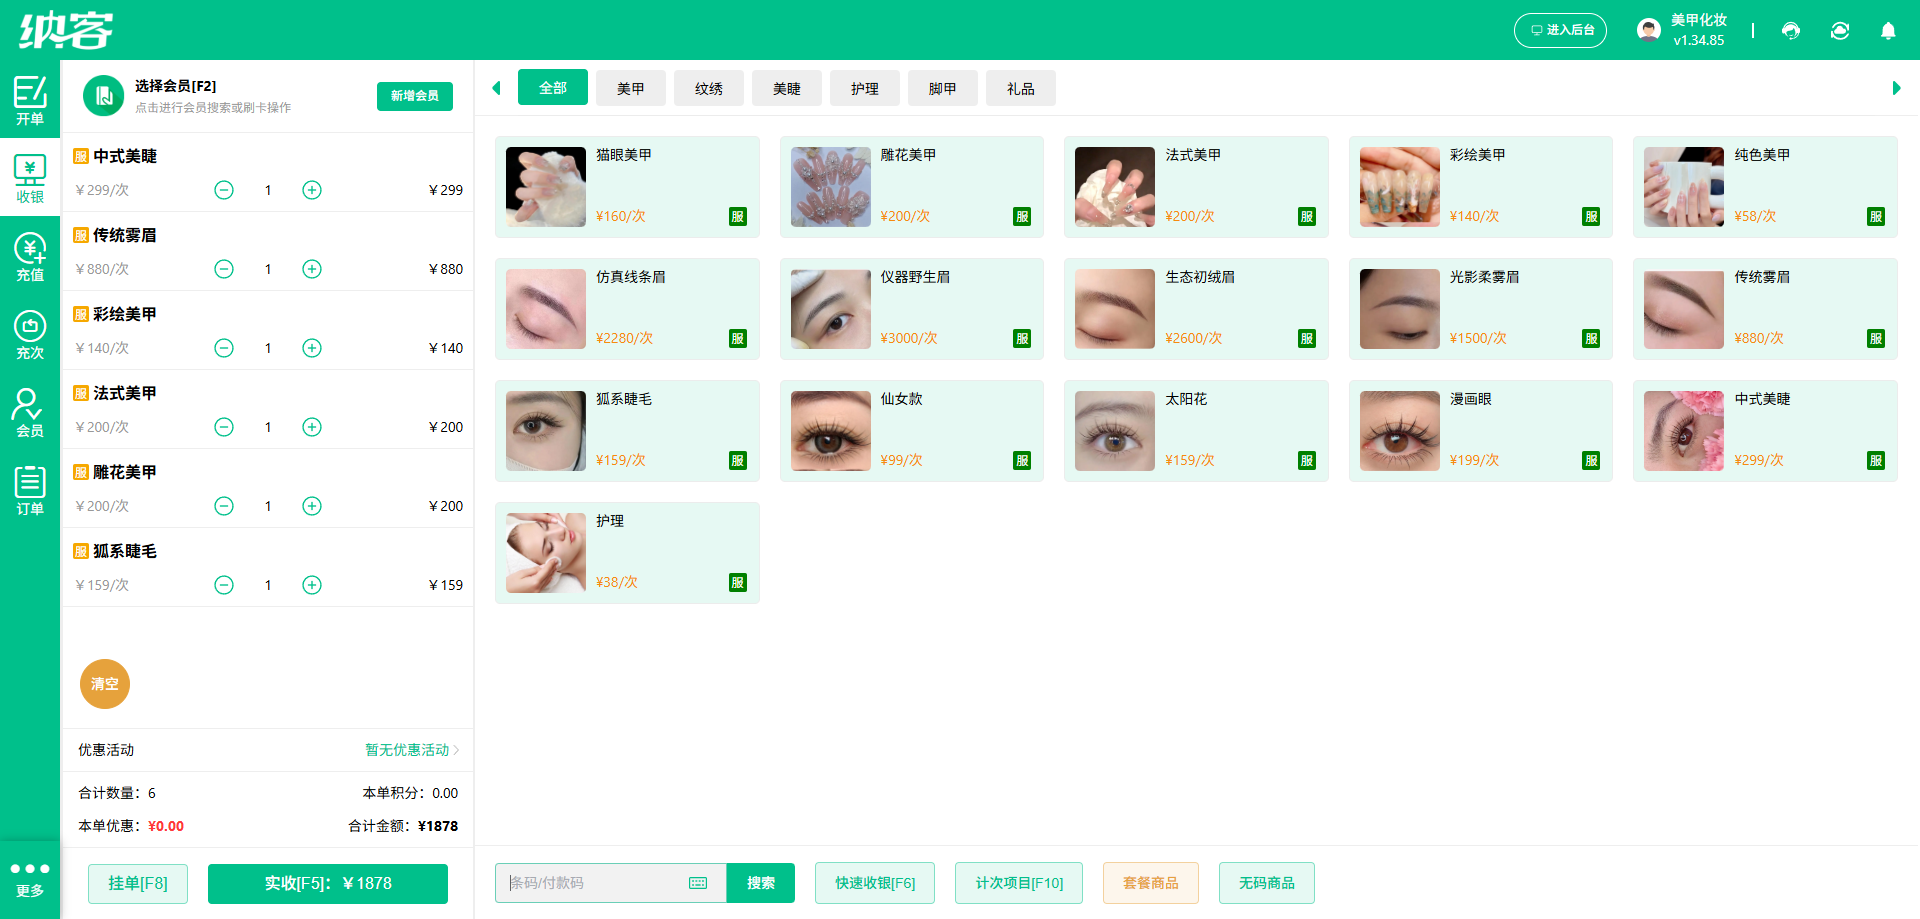Click the member selection card icon
Screen dimensions: 1920x919
click(103, 96)
